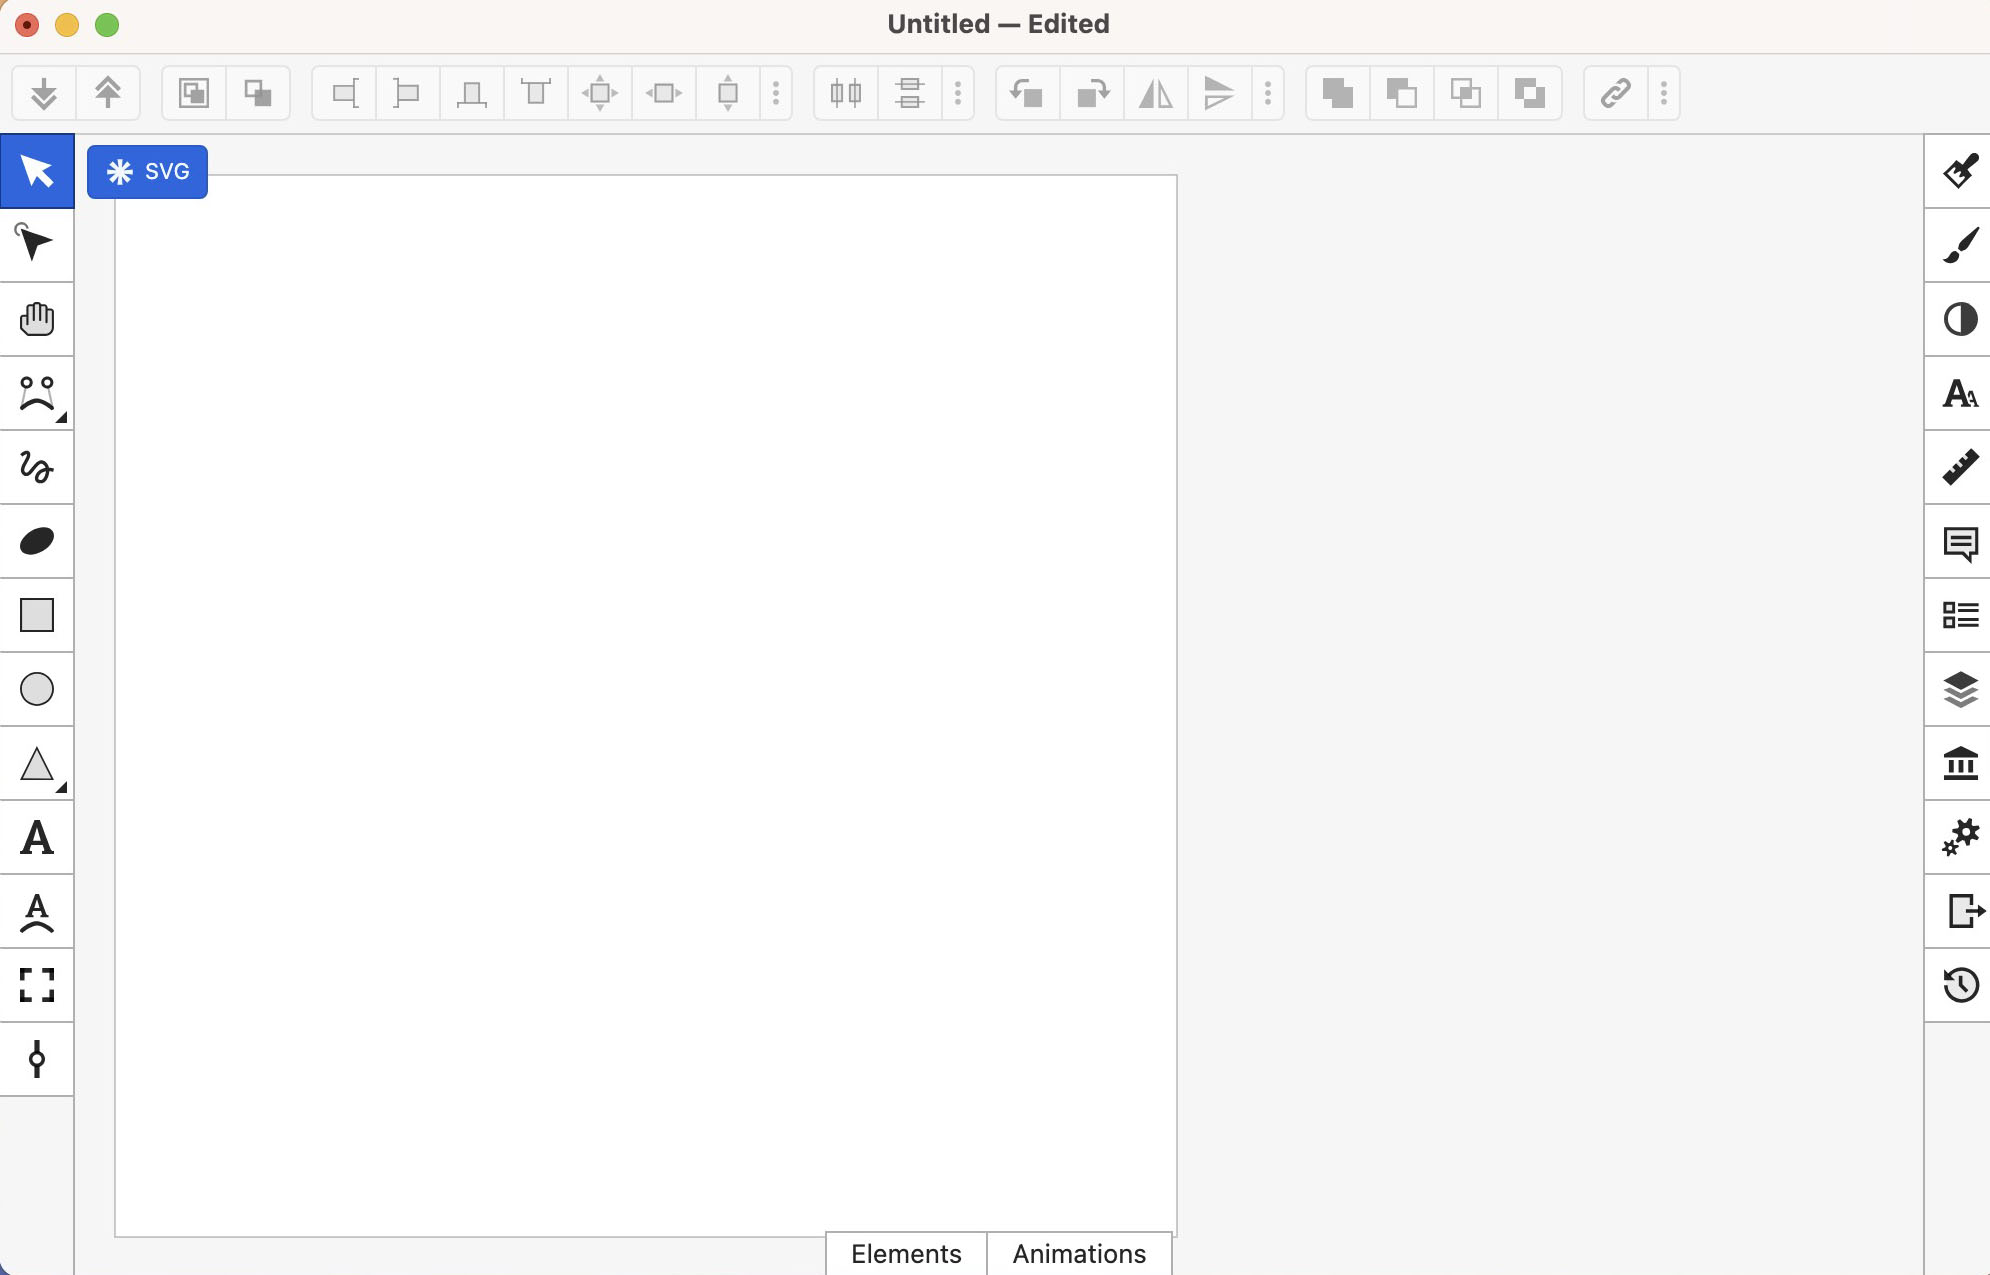Select the Edit node tool below the arrow

[37, 245]
